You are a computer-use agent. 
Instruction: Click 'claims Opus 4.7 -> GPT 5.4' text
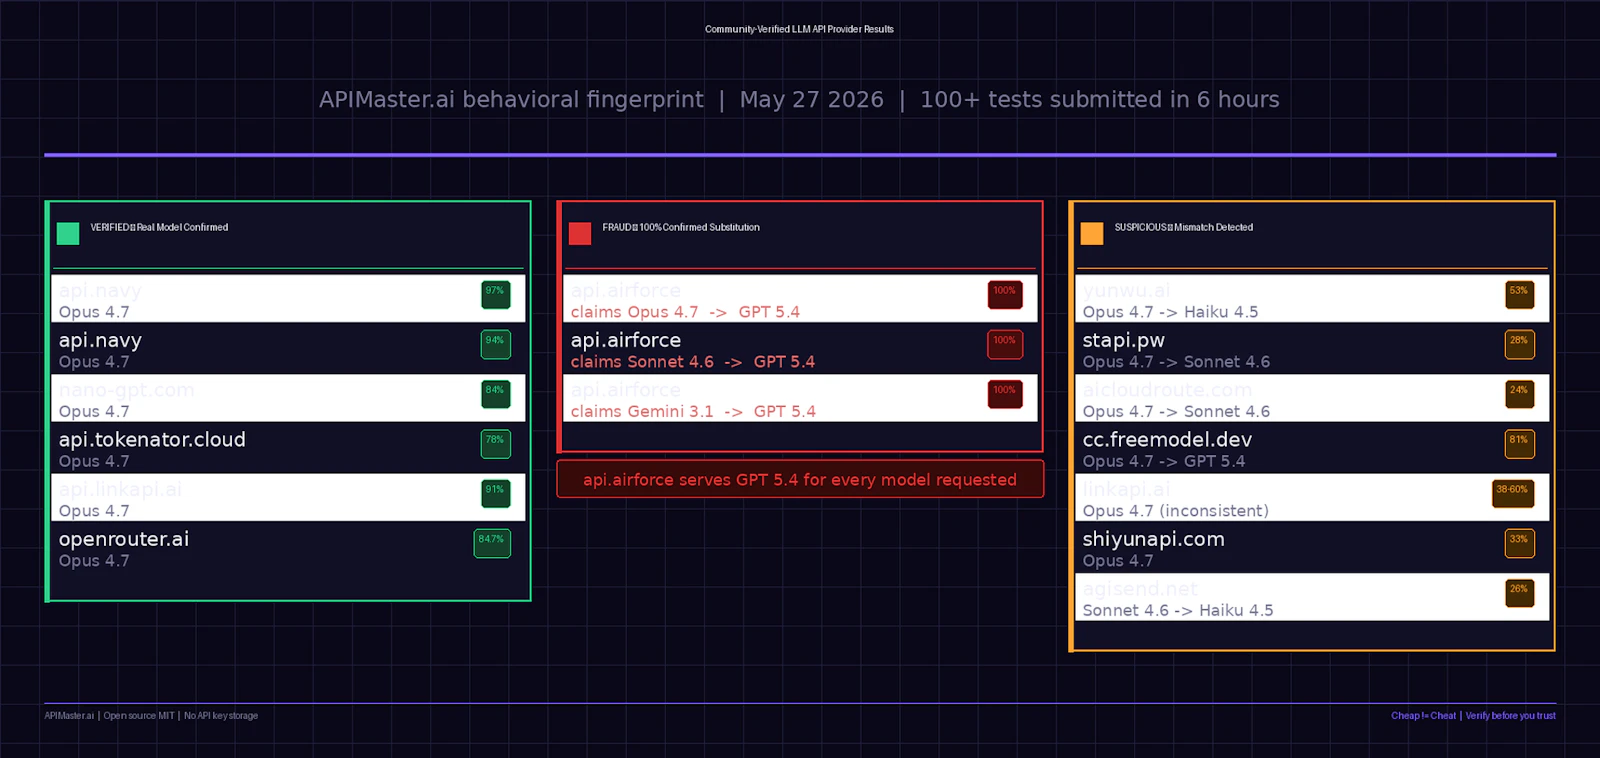685,312
